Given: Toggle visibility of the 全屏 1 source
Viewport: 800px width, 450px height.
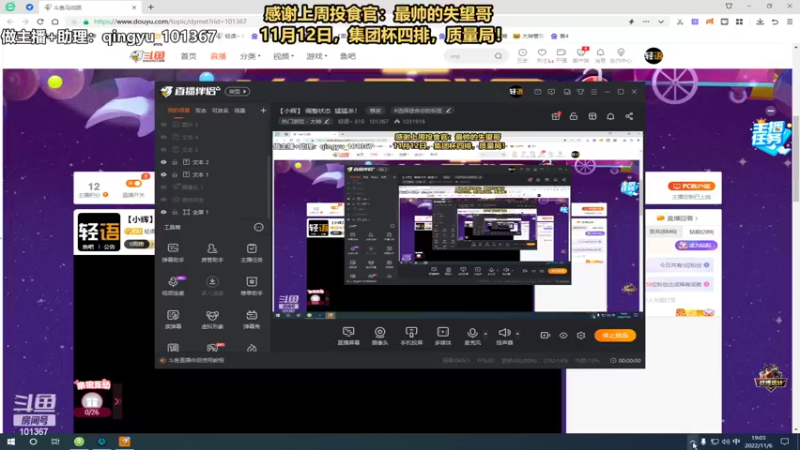Looking at the screenshot, I should [164, 212].
